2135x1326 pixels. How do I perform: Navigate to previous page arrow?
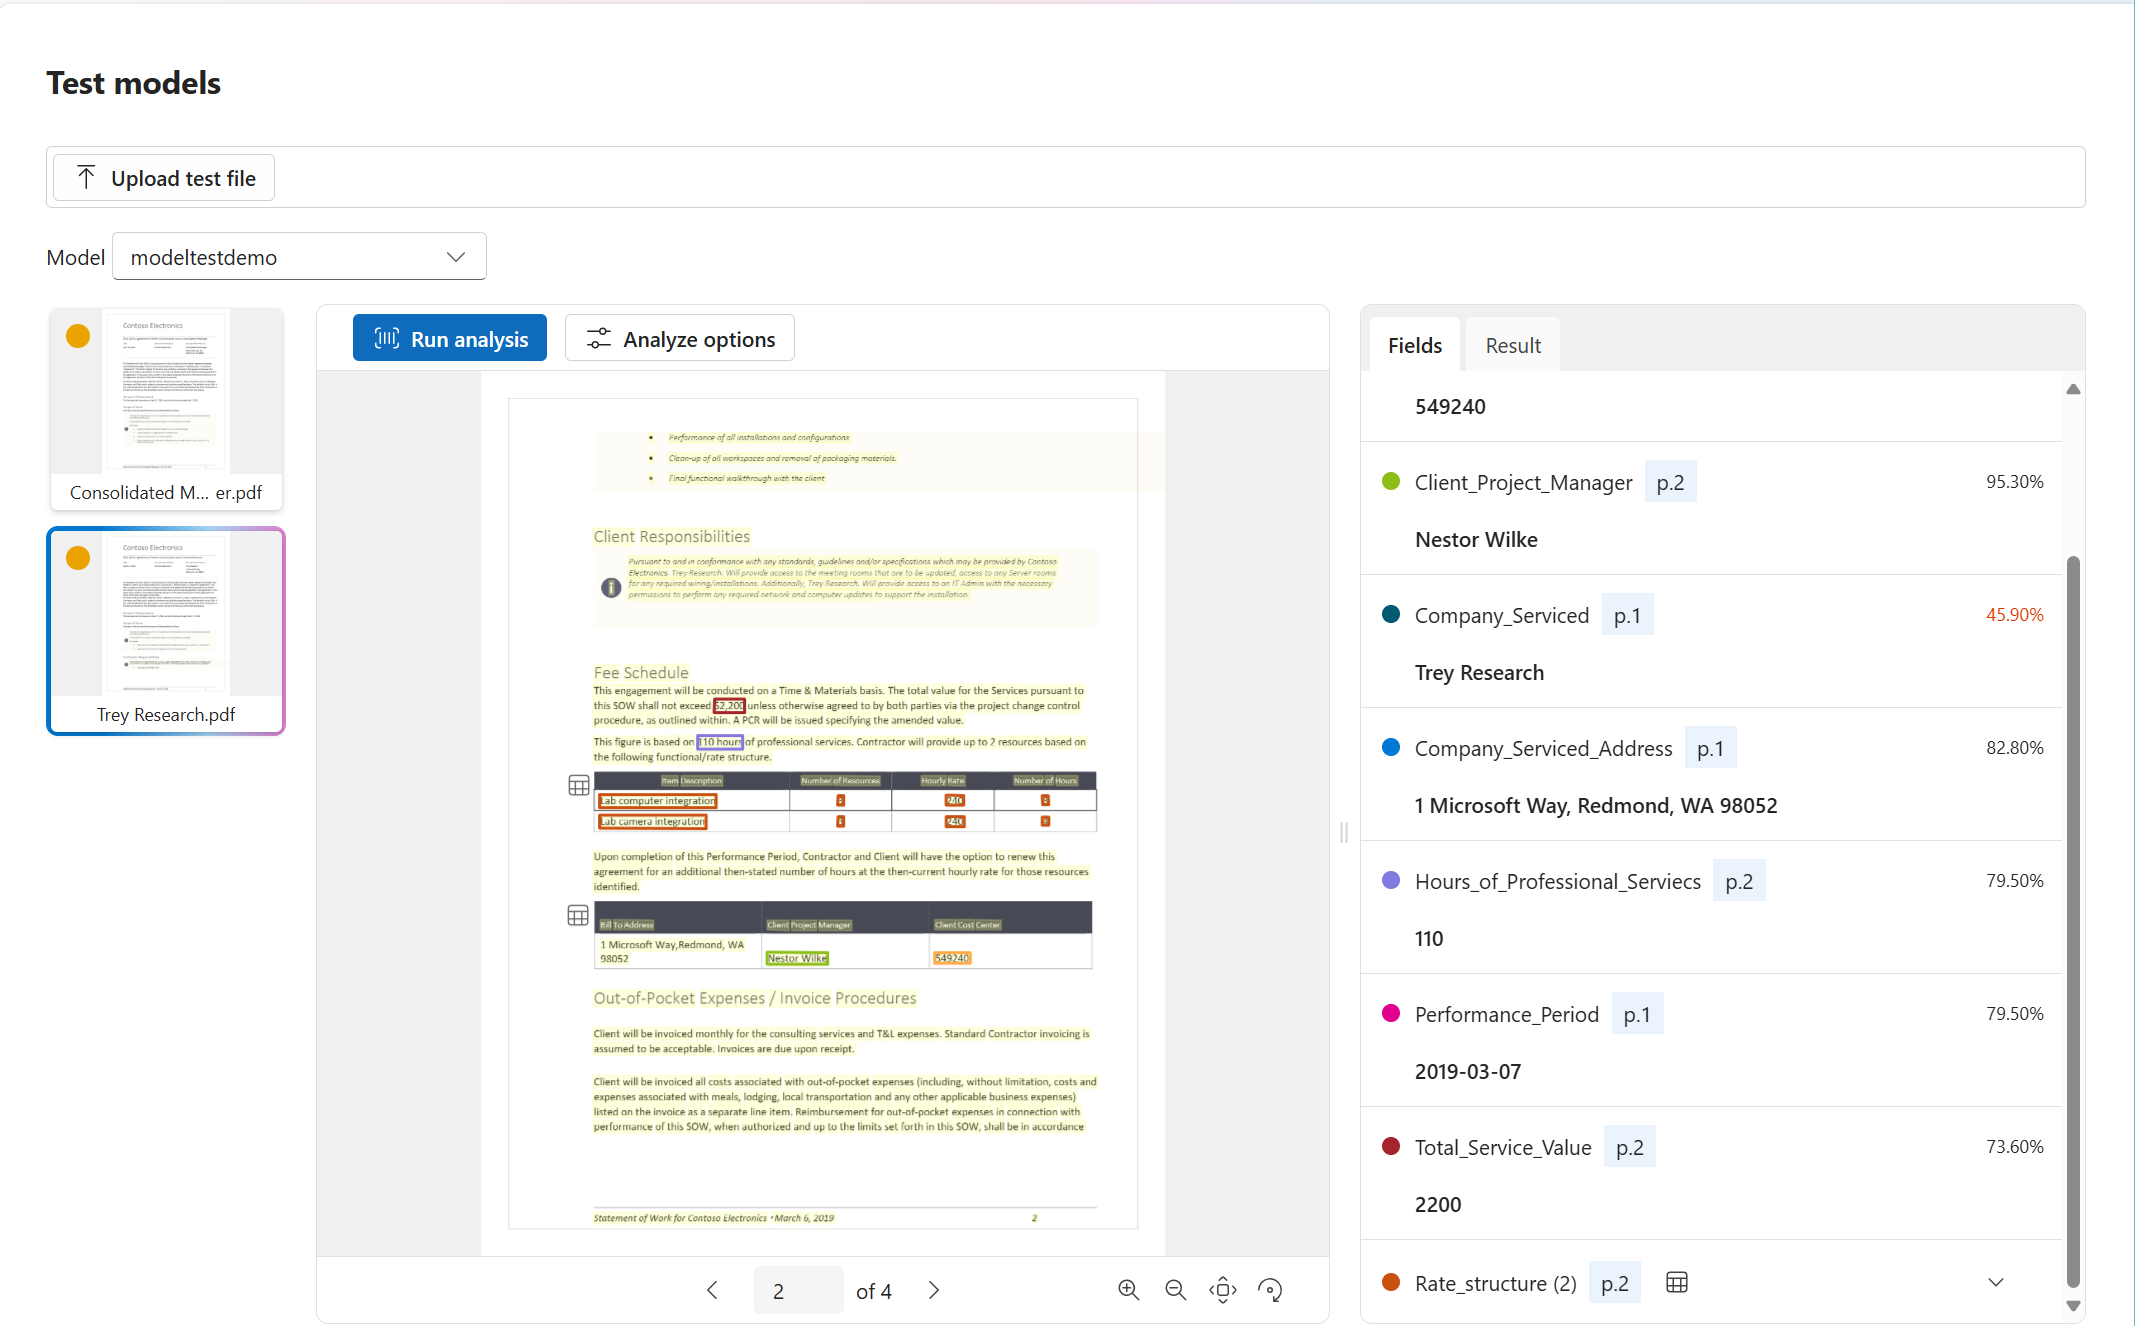(x=710, y=1291)
